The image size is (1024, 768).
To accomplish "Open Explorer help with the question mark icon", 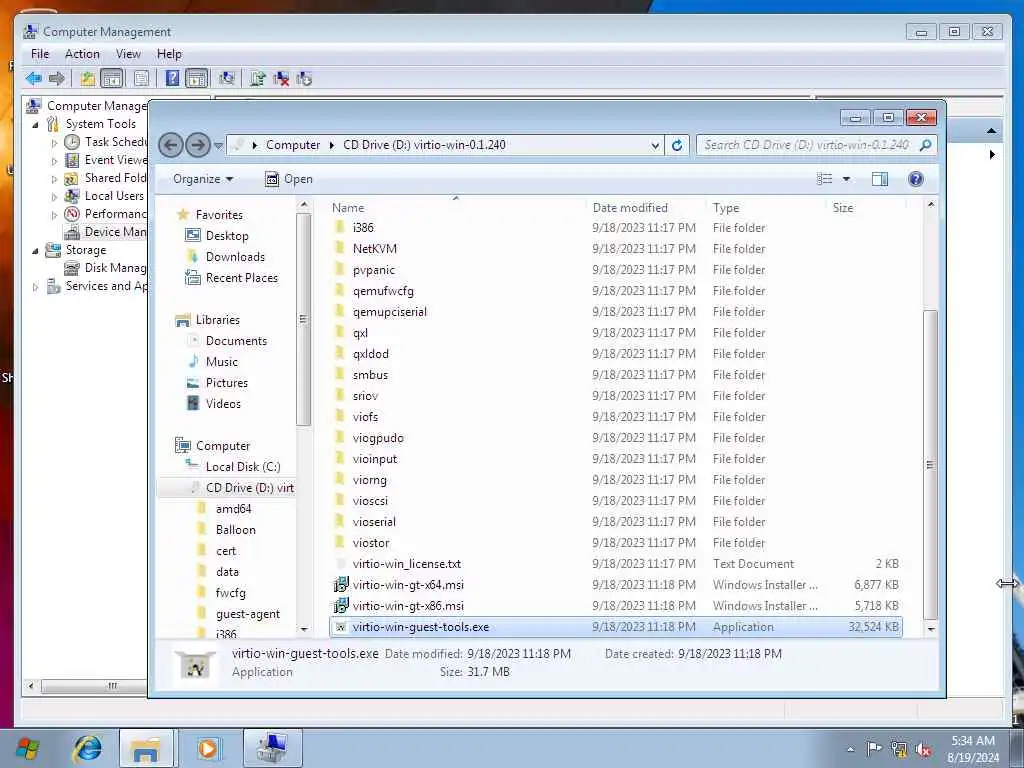I will (x=916, y=179).
